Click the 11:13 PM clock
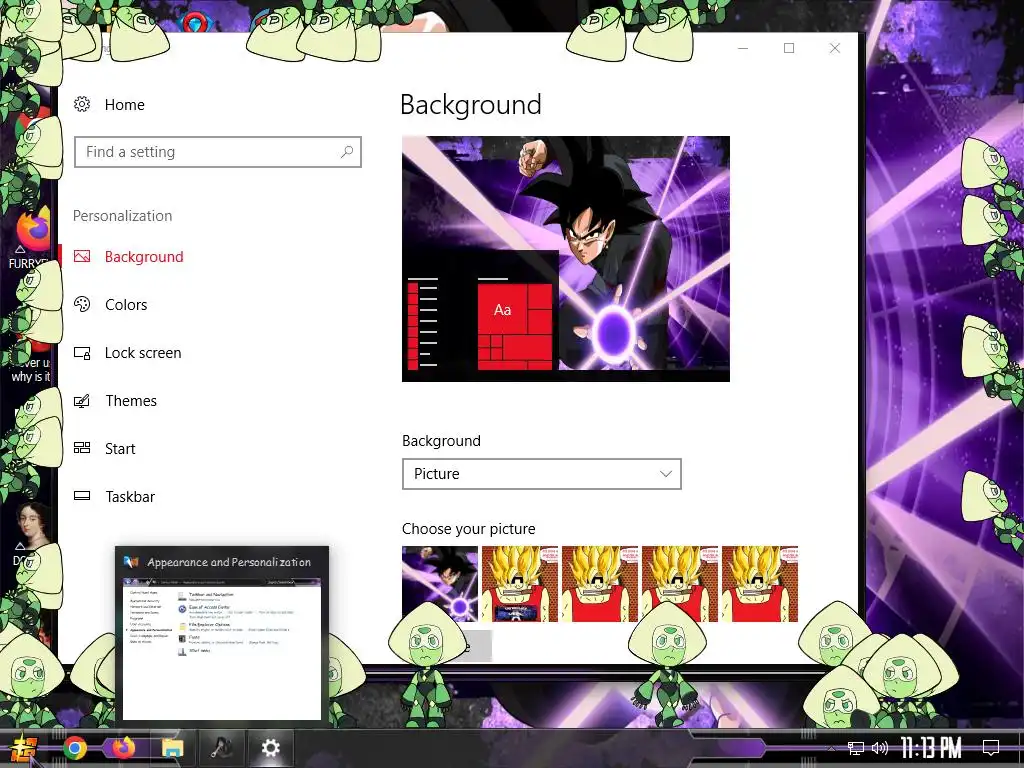Image resolution: width=1024 pixels, height=768 pixels. click(931, 748)
